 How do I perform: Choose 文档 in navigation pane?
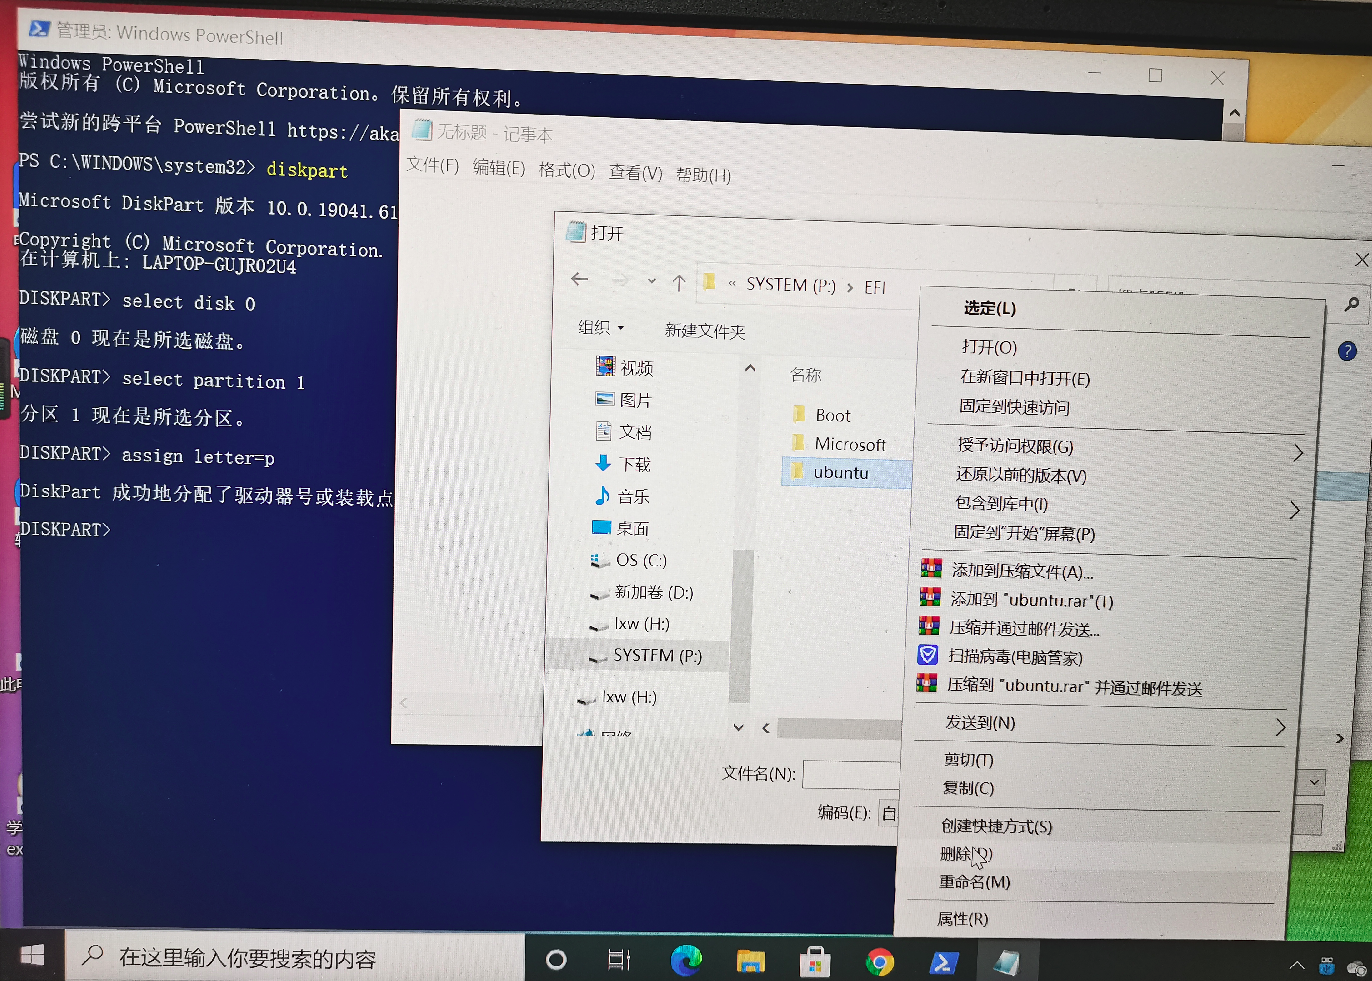point(623,432)
